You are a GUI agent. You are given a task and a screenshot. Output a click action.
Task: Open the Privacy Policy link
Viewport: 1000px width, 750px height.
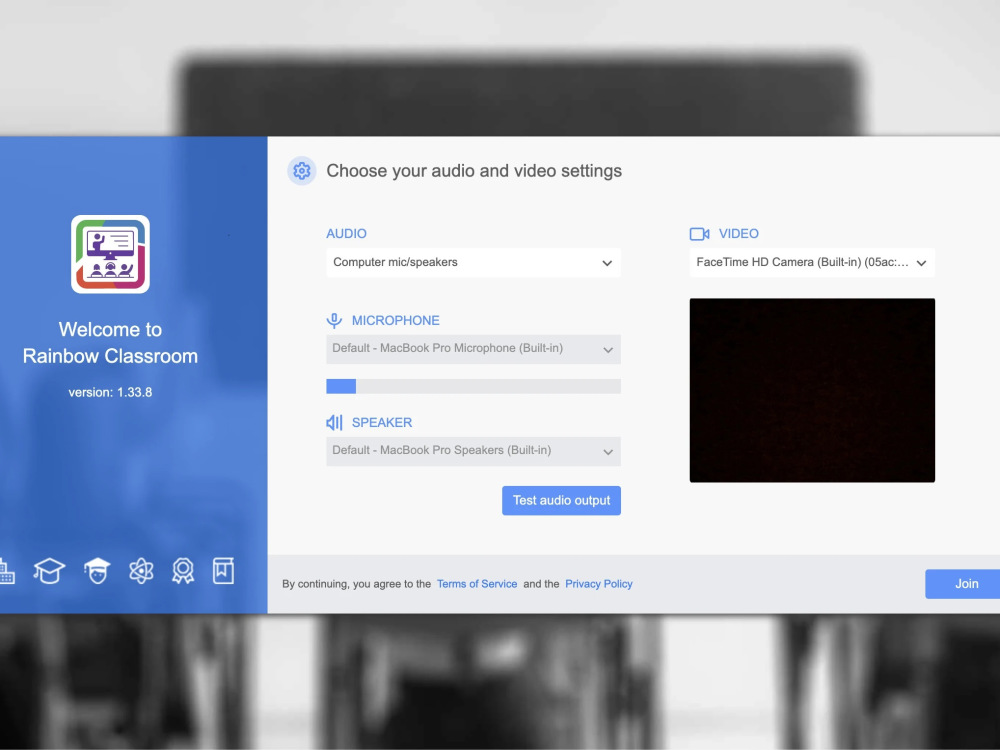[x=599, y=584]
